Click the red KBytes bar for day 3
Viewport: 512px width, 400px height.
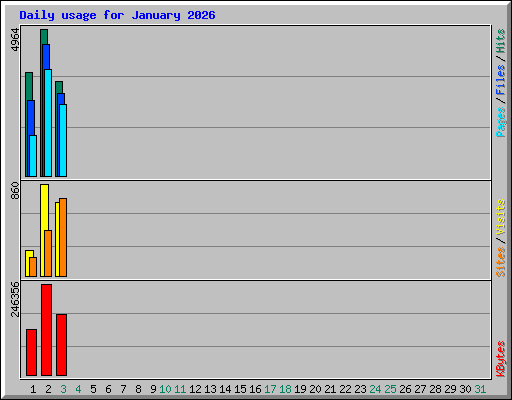61,345
